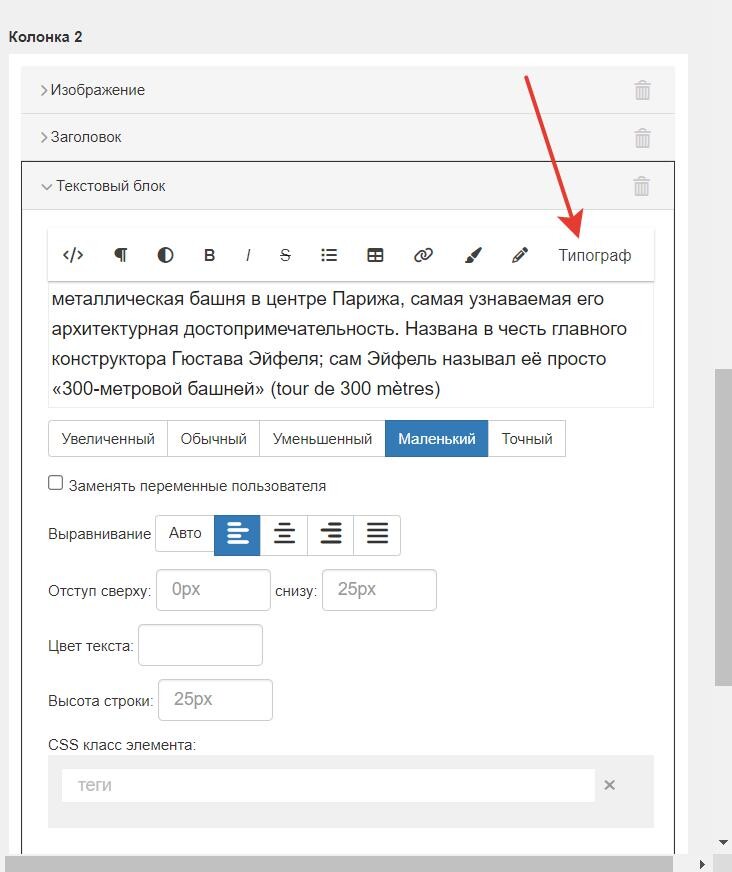Image resolution: width=732 pixels, height=872 pixels.
Task: Open the HTML source code view
Action: [x=73, y=255]
